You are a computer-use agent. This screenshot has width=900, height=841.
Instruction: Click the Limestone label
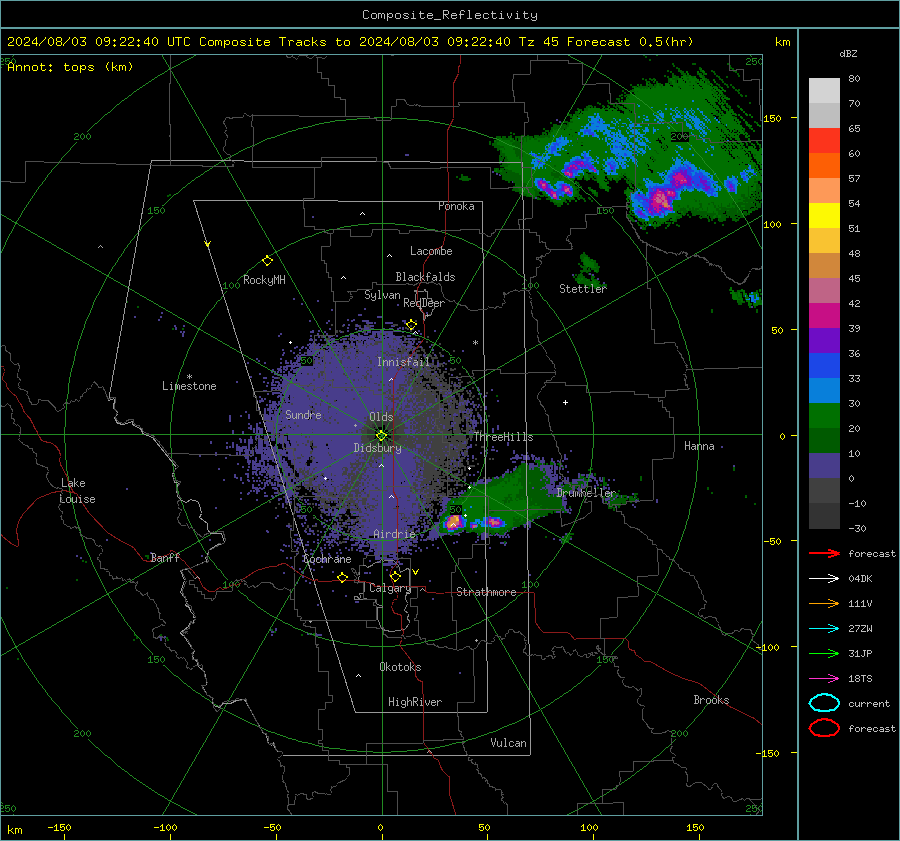[189, 386]
